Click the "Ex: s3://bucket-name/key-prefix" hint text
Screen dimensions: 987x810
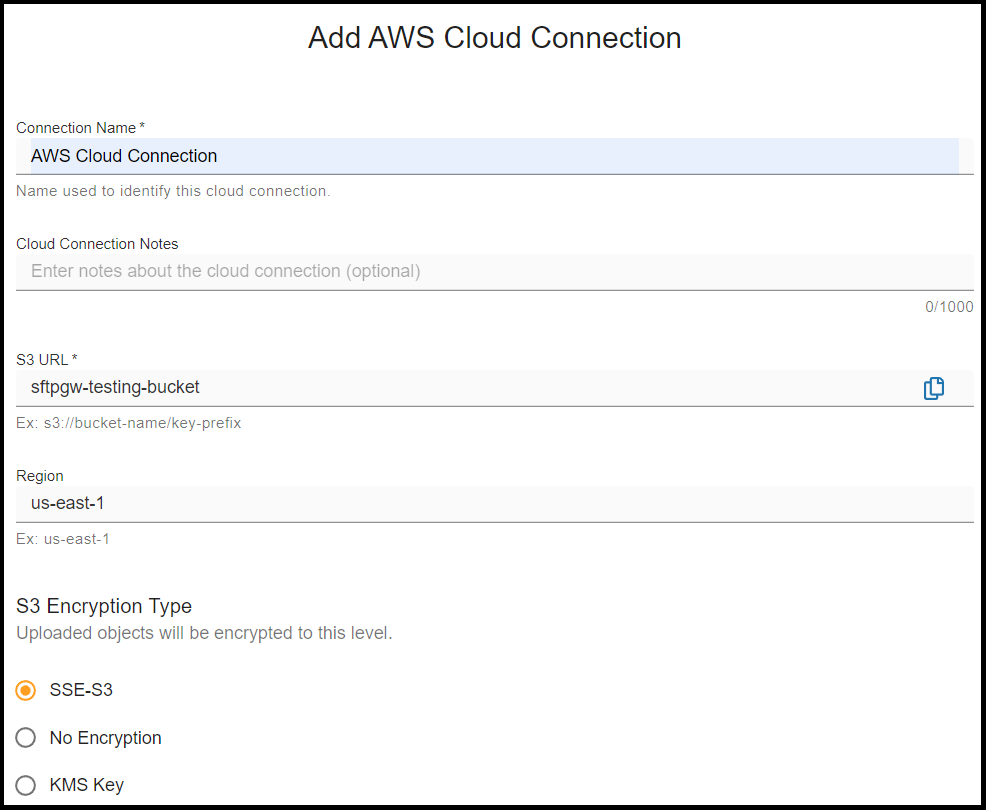(128, 423)
